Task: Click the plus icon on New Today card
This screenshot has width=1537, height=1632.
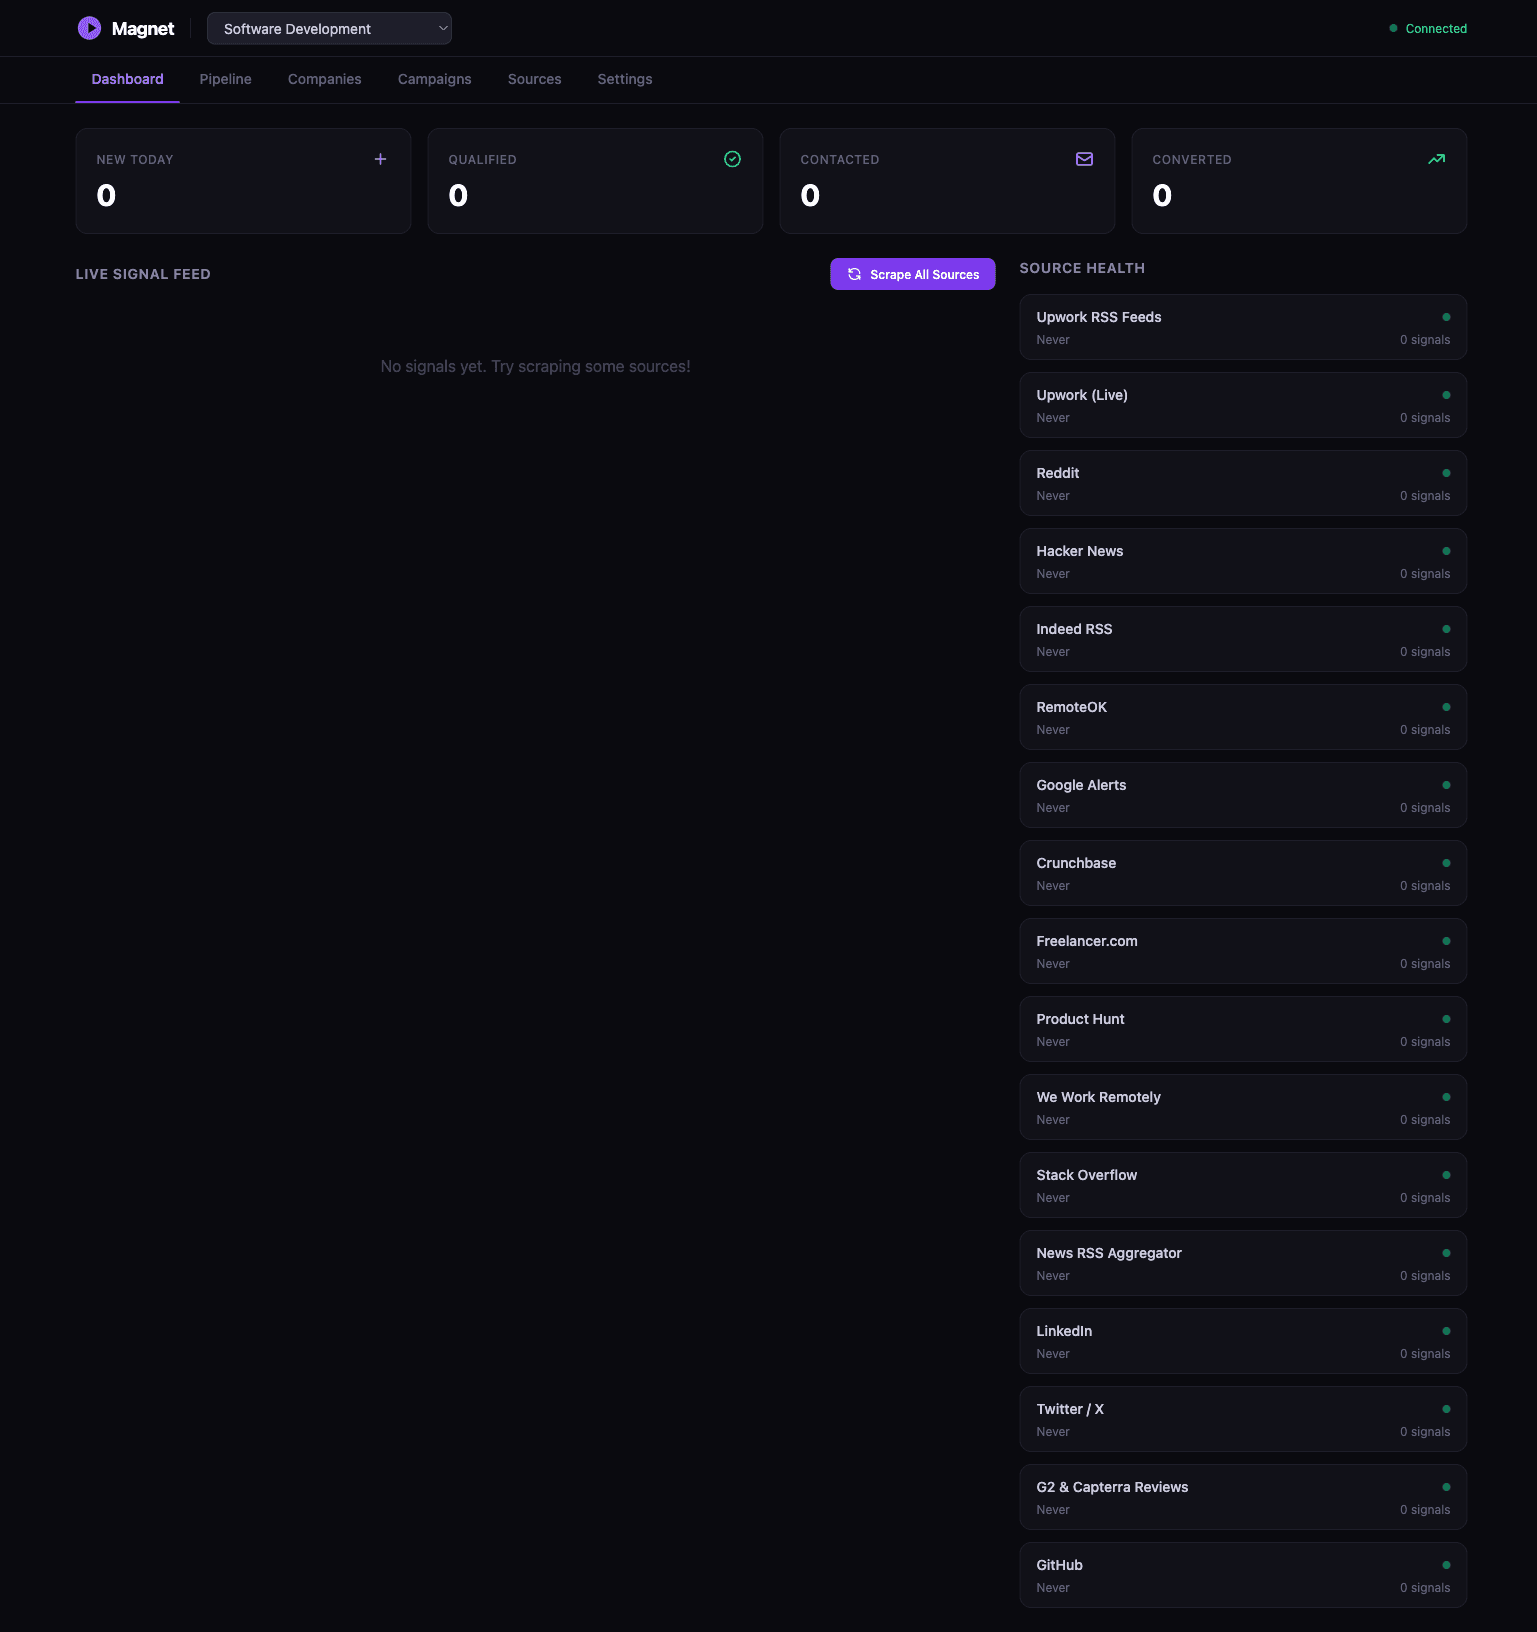Action: click(380, 159)
